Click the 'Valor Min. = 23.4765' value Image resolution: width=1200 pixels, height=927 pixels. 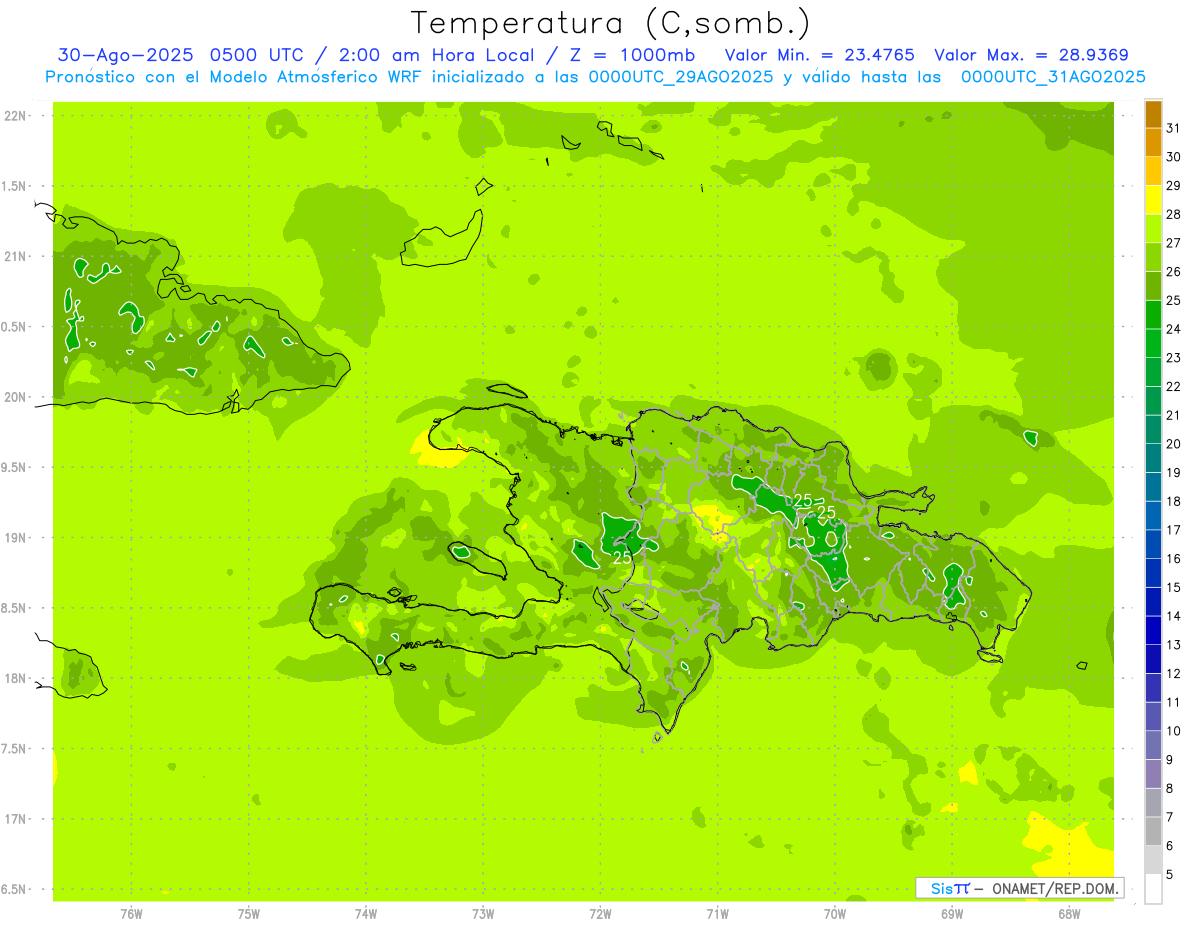click(x=819, y=55)
